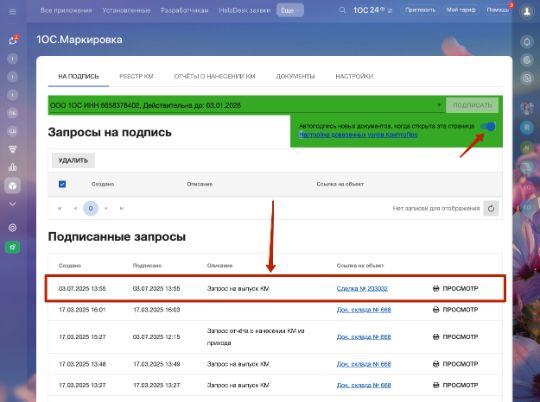This screenshot has height=402, width=540.
Task: Open Помощь in the header
Action: tap(498, 10)
